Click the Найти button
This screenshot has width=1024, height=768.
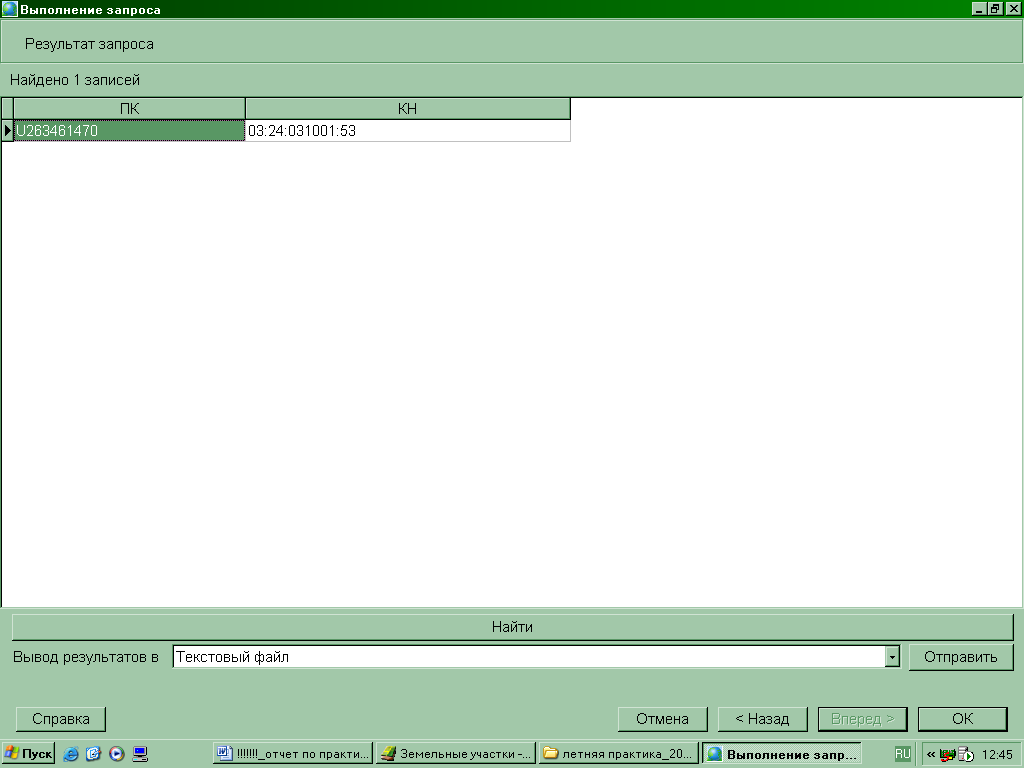click(512, 627)
